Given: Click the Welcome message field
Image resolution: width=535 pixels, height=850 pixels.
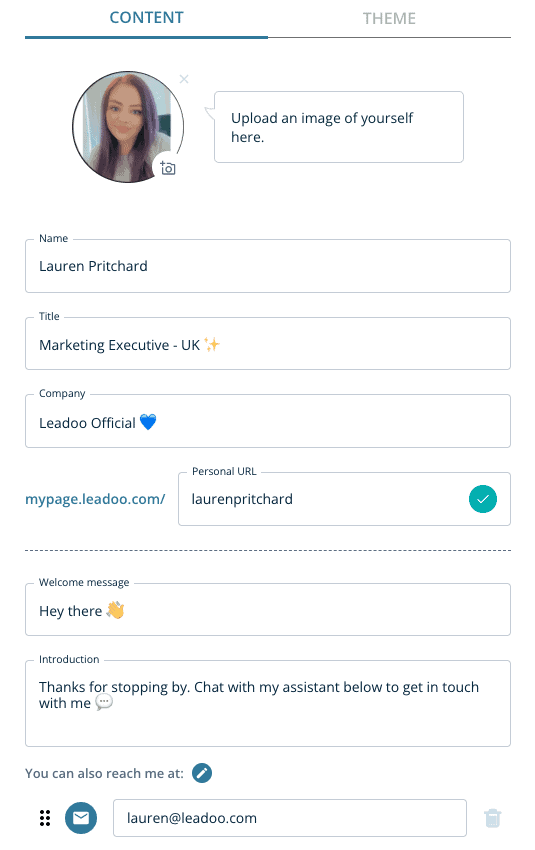Looking at the screenshot, I should point(268,610).
